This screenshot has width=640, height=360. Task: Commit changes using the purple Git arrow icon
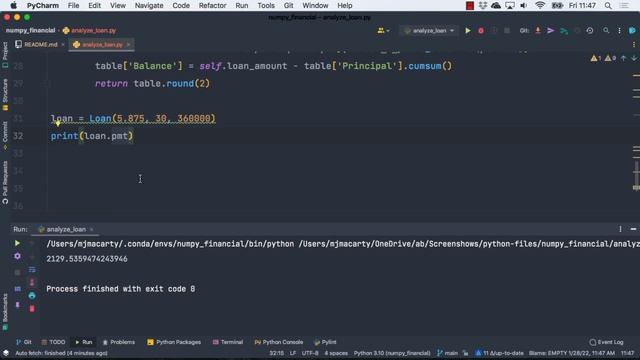551,31
